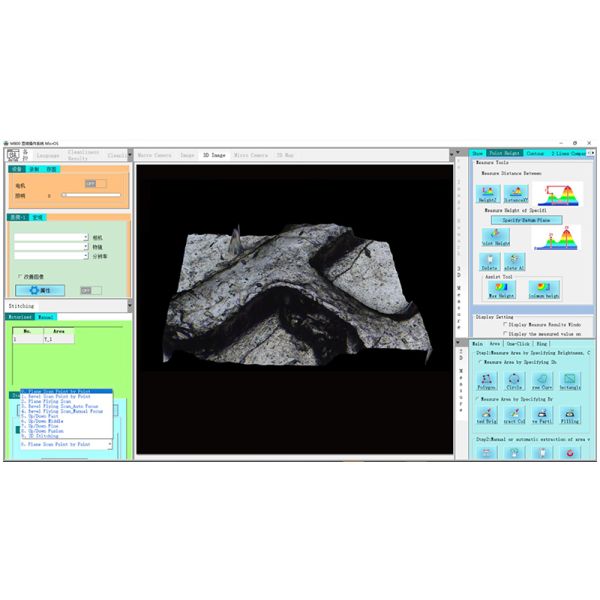Choose the Circle area tool
The height and width of the screenshot is (600, 600).
point(515,383)
